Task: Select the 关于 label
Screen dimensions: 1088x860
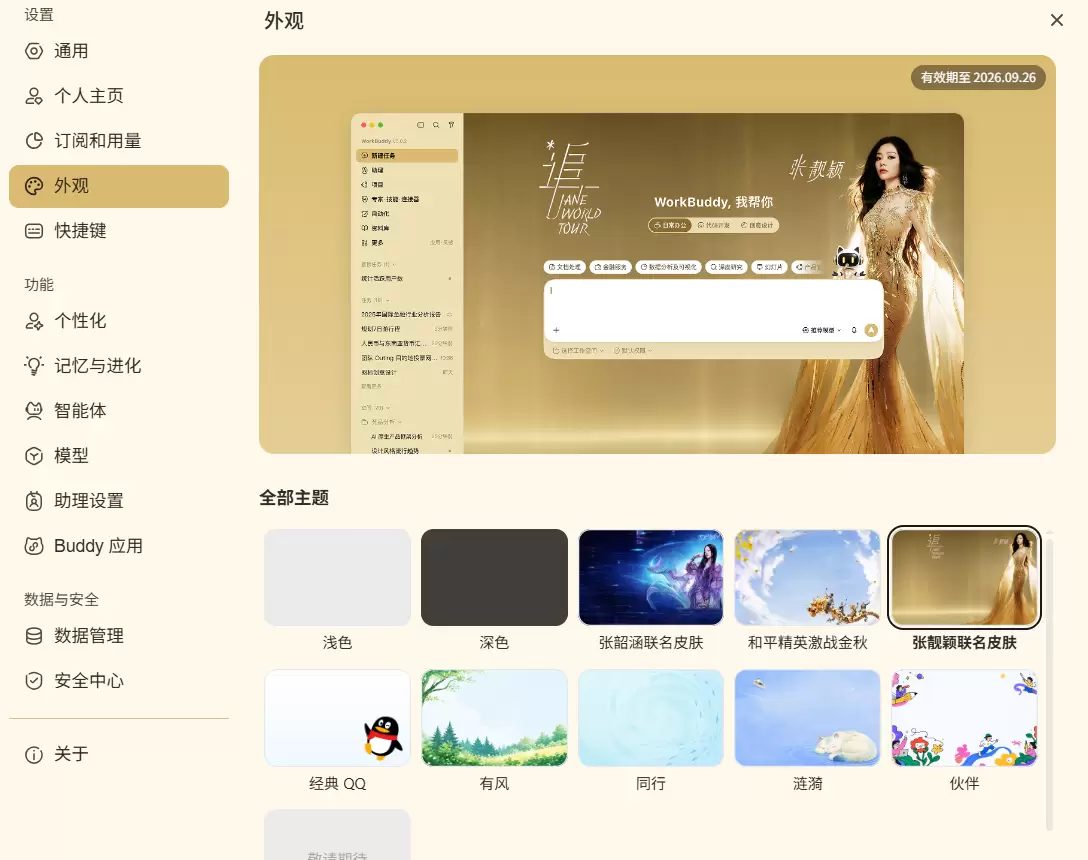Action: click(71, 754)
